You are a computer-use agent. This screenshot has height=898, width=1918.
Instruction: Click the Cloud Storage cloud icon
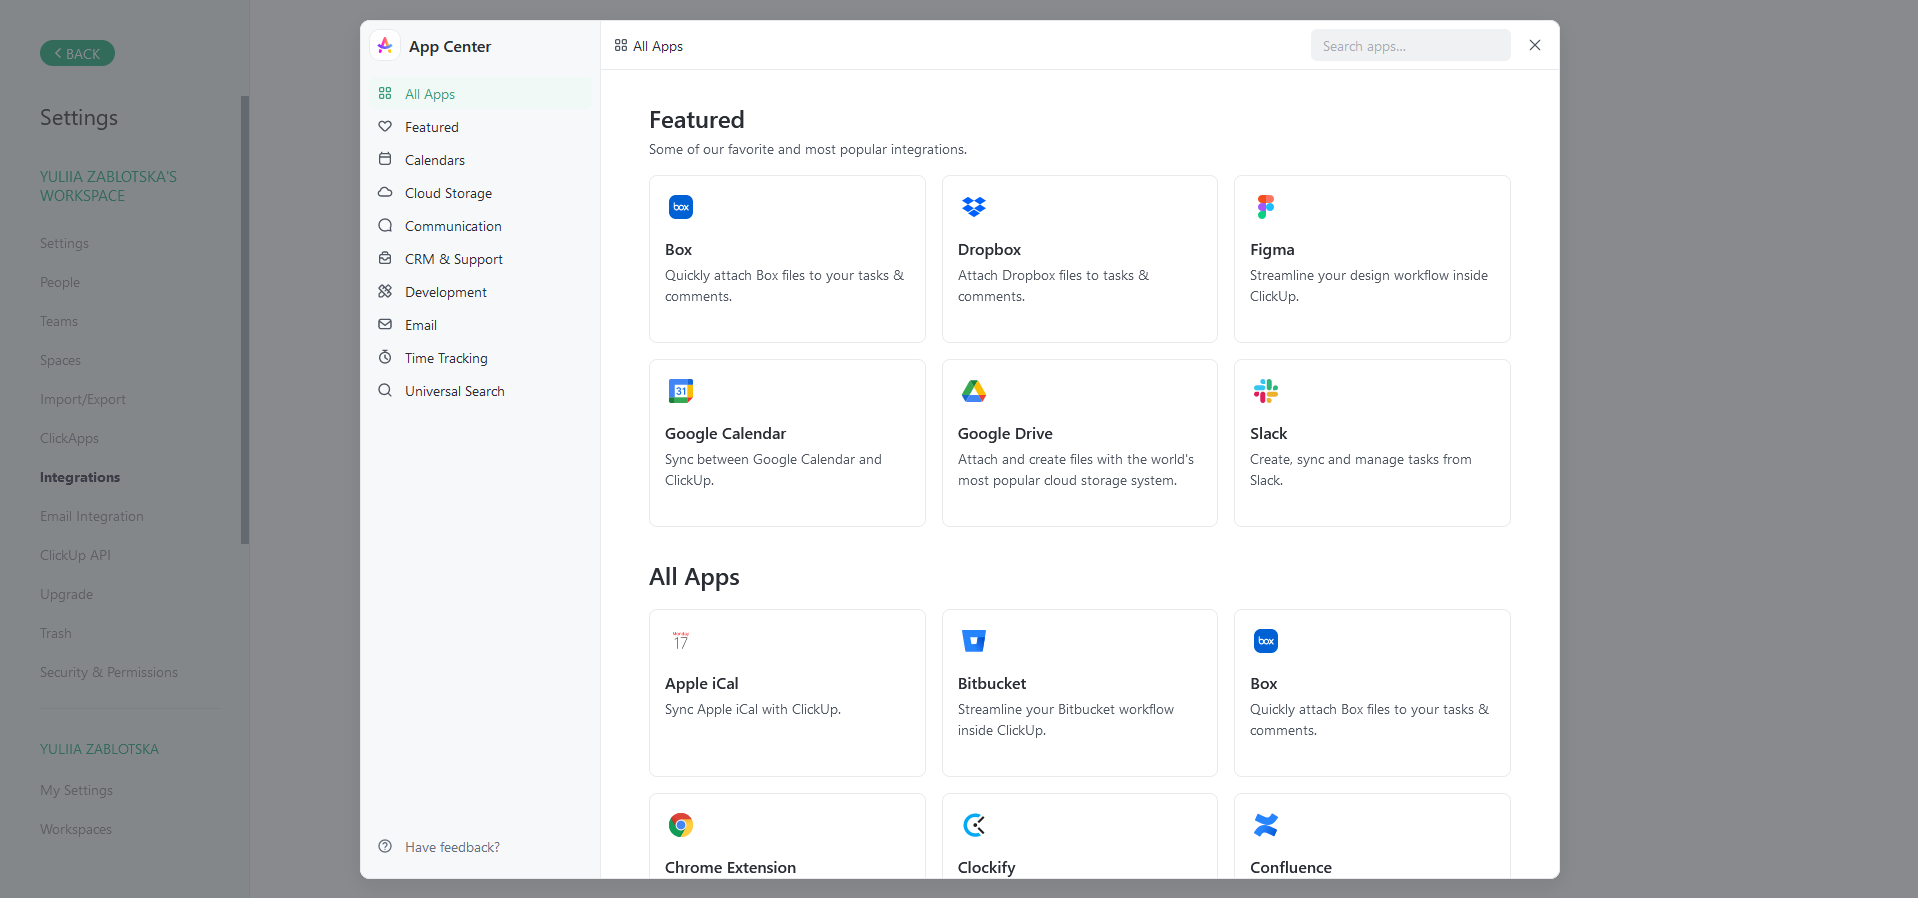(385, 193)
